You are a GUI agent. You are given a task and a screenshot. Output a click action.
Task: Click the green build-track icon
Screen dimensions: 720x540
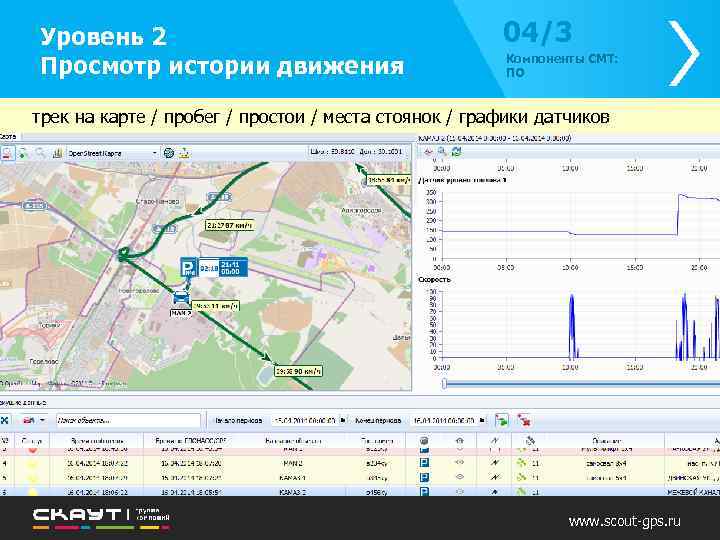pyautogui.click(x=502, y=420)
